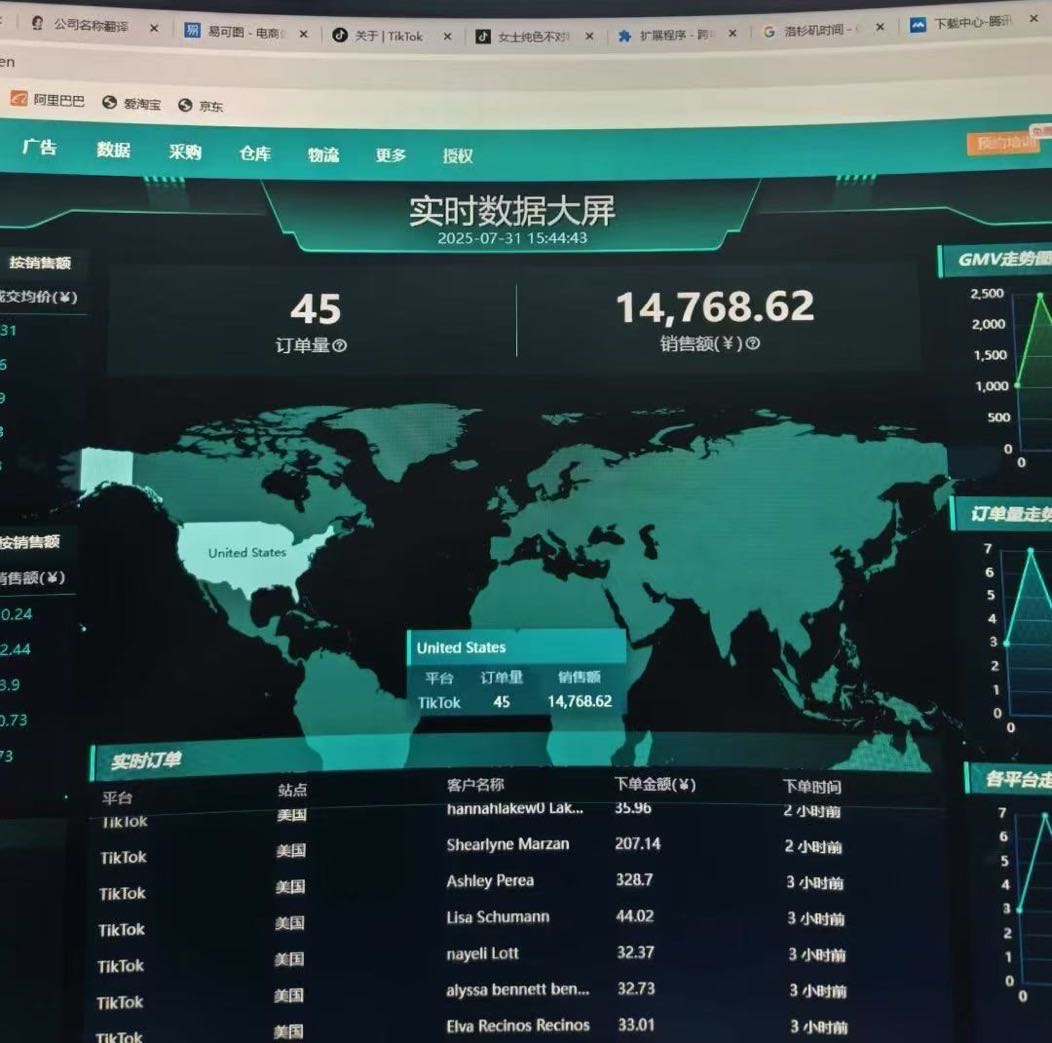Close the 易可图 tab
The image size is (1052, 1043).
[x=303, y=34]
